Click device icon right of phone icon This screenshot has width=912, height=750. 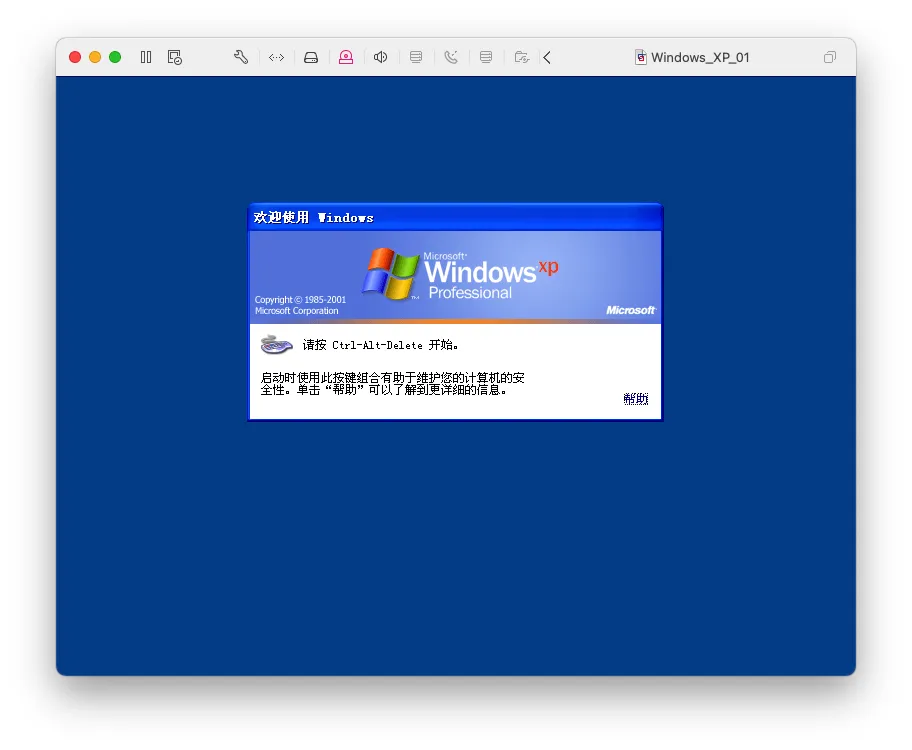(x=486, y=57)
